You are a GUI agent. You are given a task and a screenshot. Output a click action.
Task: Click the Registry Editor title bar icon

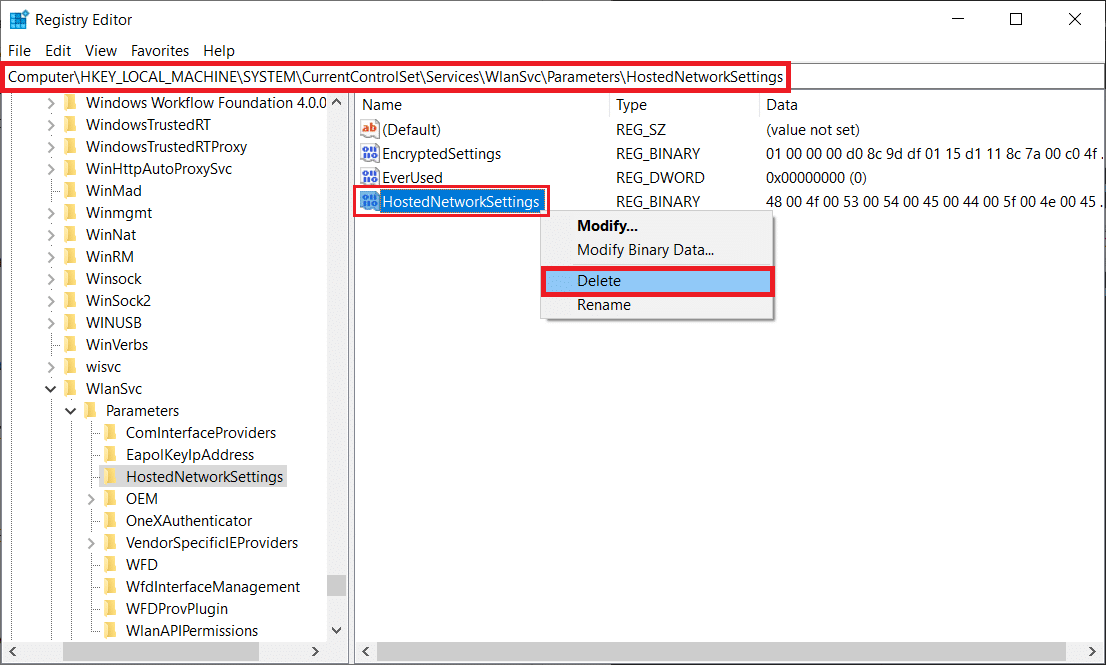coord(18,18)
